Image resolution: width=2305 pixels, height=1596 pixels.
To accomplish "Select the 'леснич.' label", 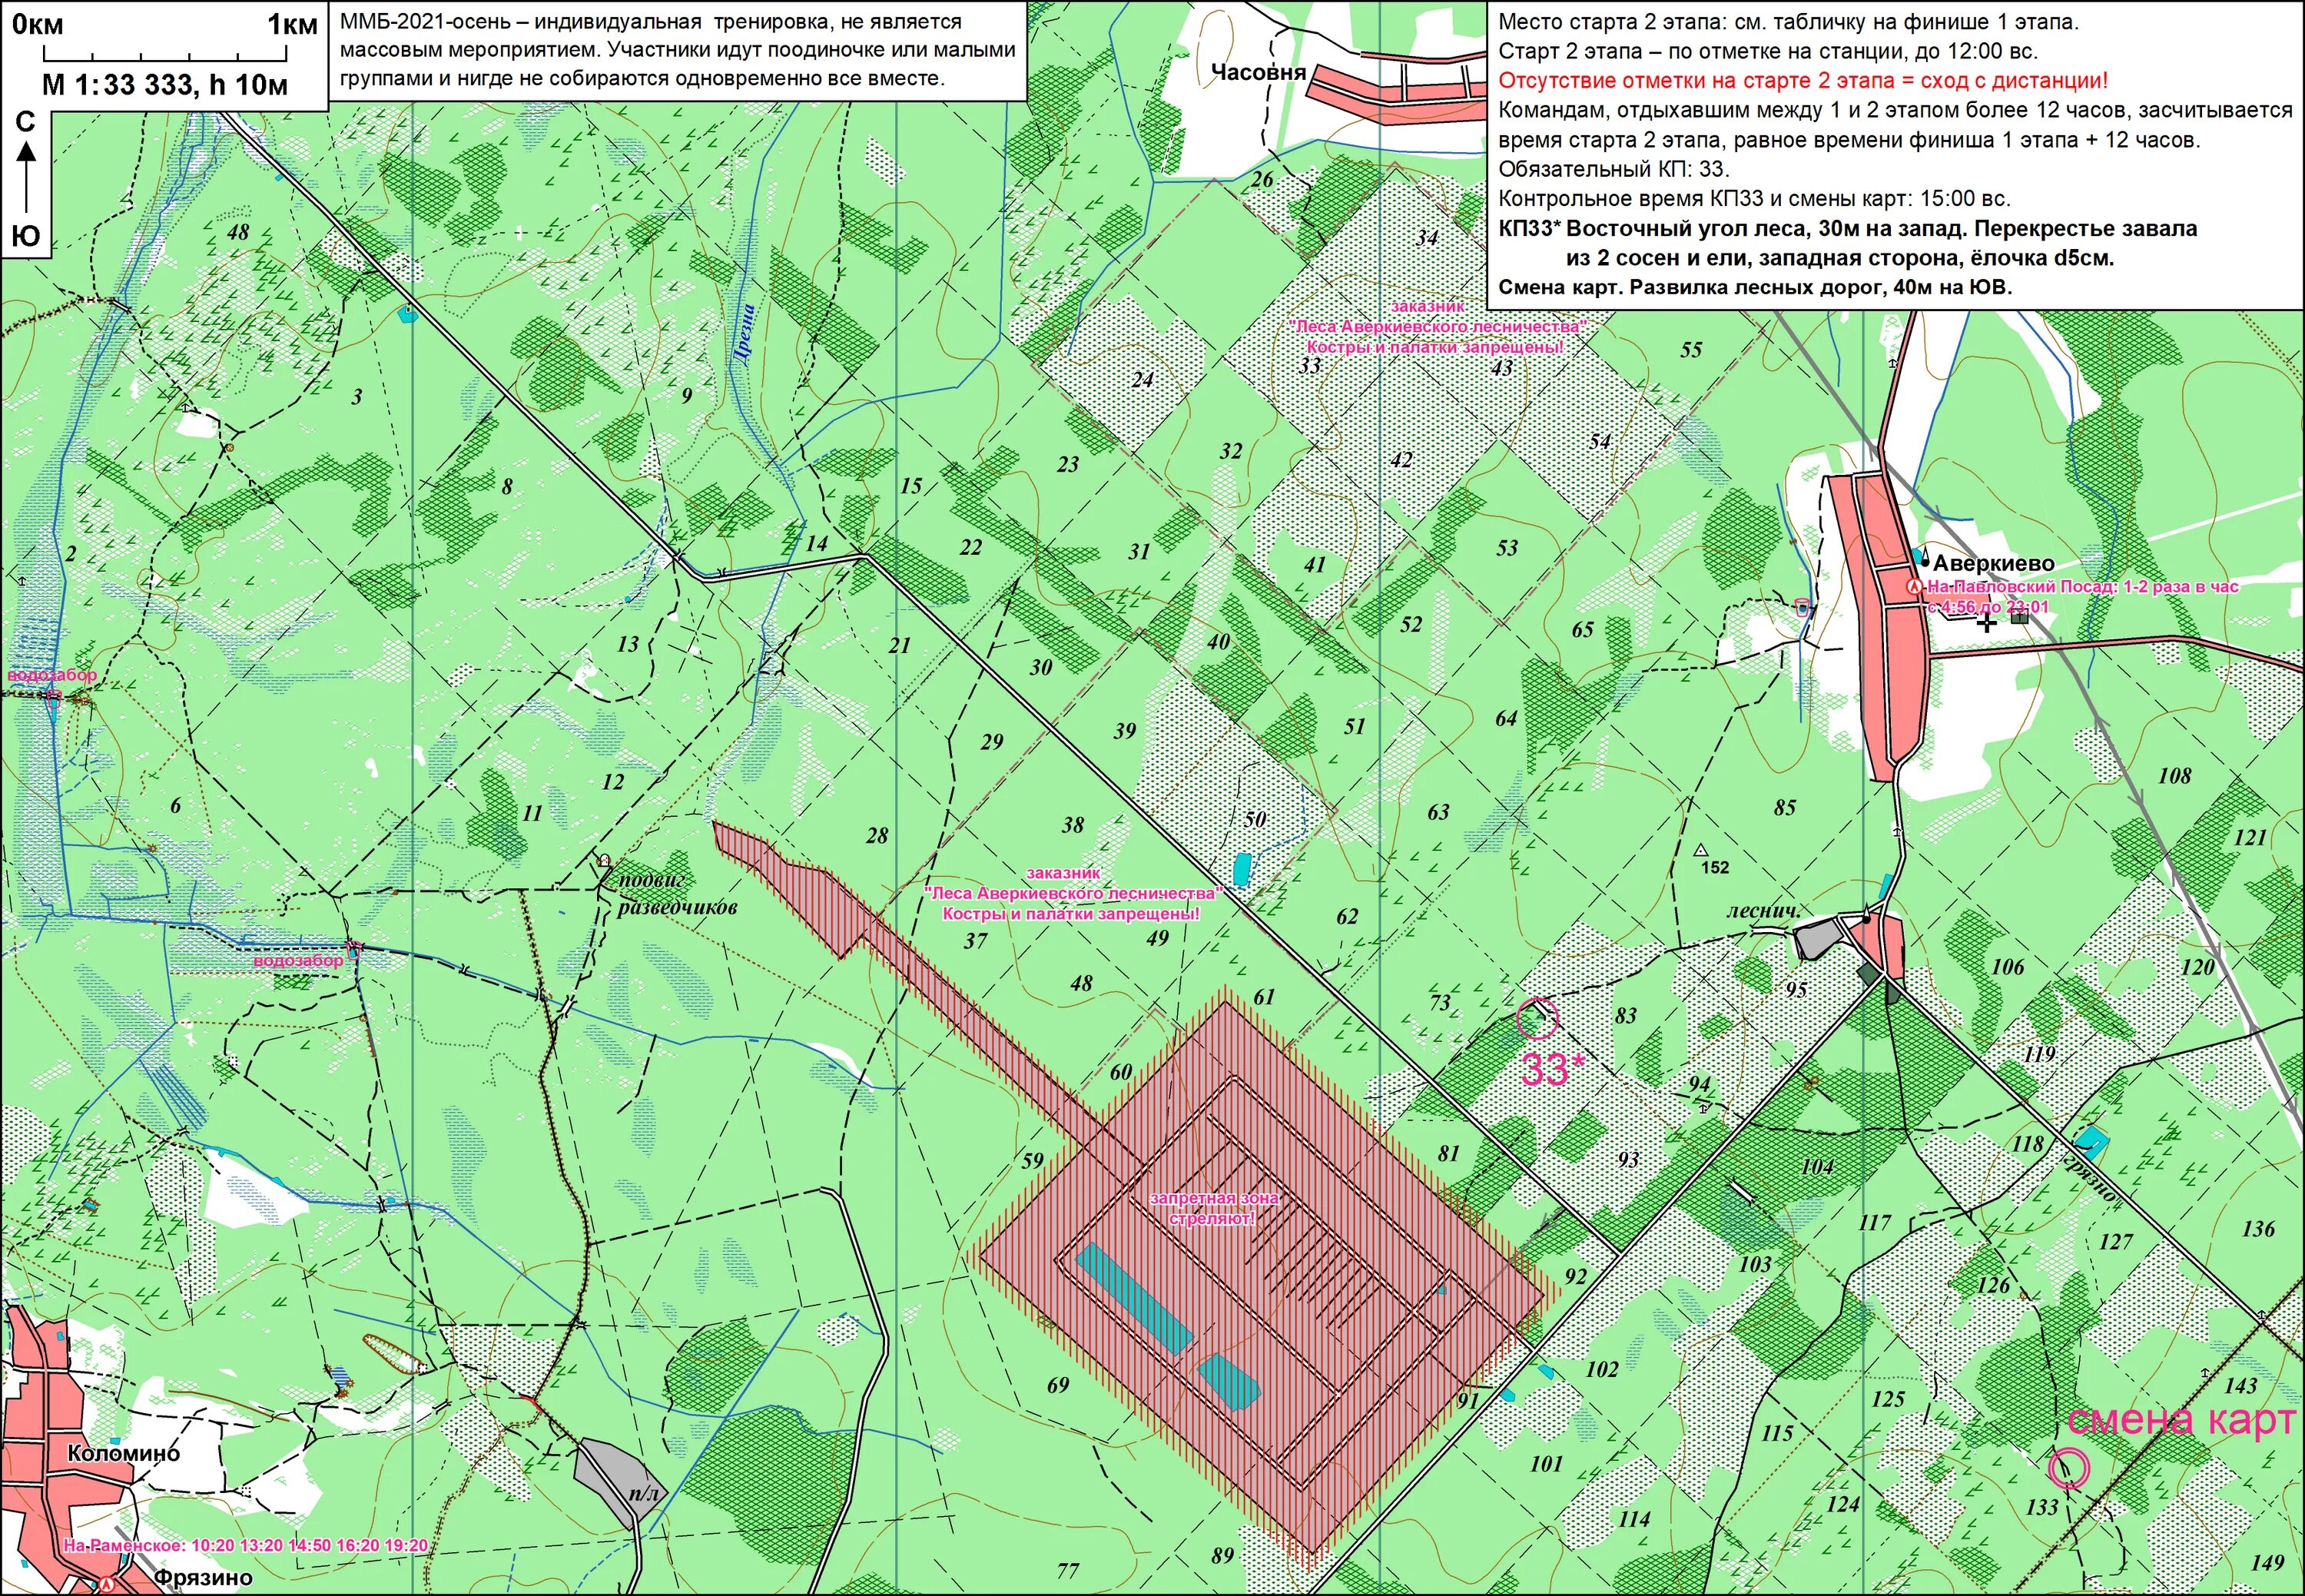I will (1764, 911).
